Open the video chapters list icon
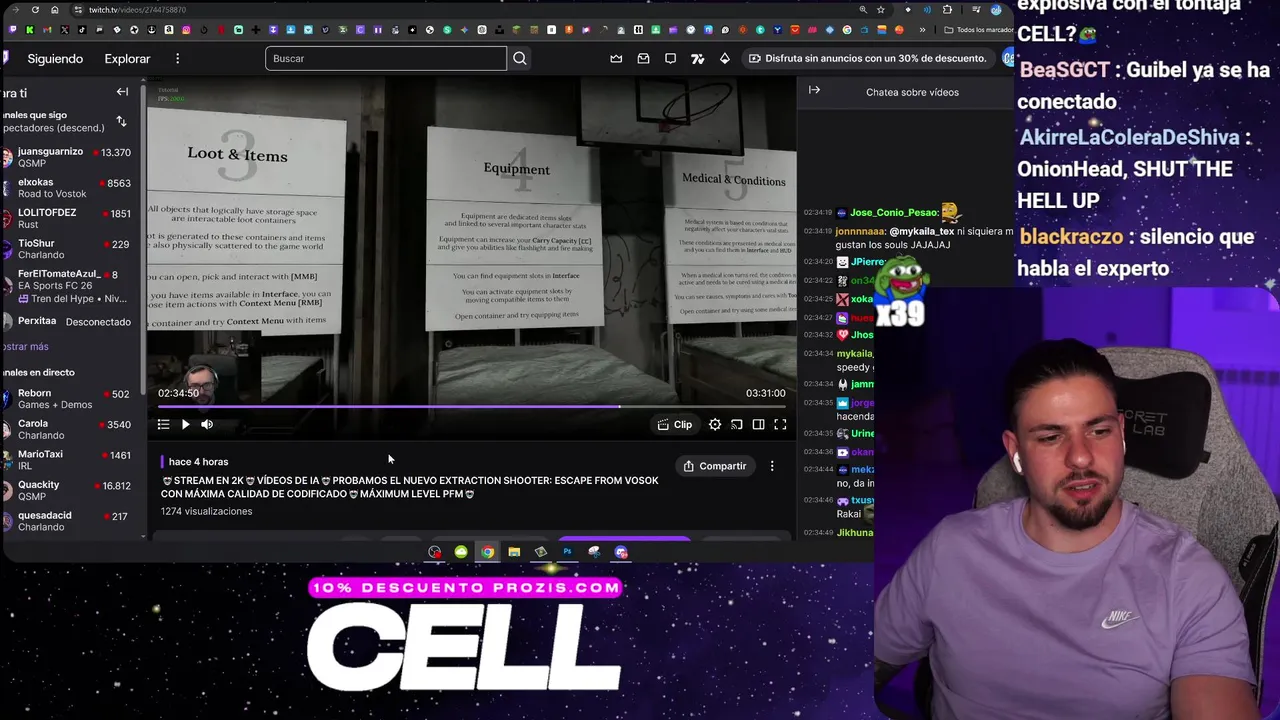The image size is (1280, 720). pyautogui.click(x=163, y=425)
